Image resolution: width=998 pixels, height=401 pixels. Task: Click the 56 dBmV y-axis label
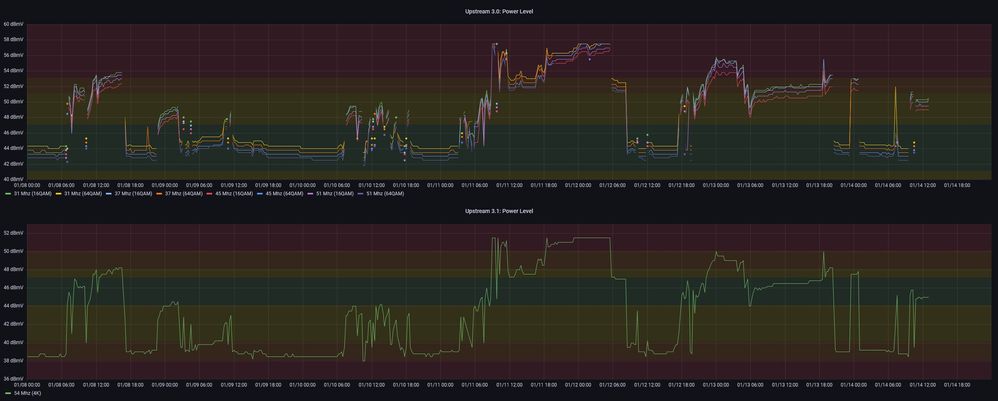click(x=14, y=55)
